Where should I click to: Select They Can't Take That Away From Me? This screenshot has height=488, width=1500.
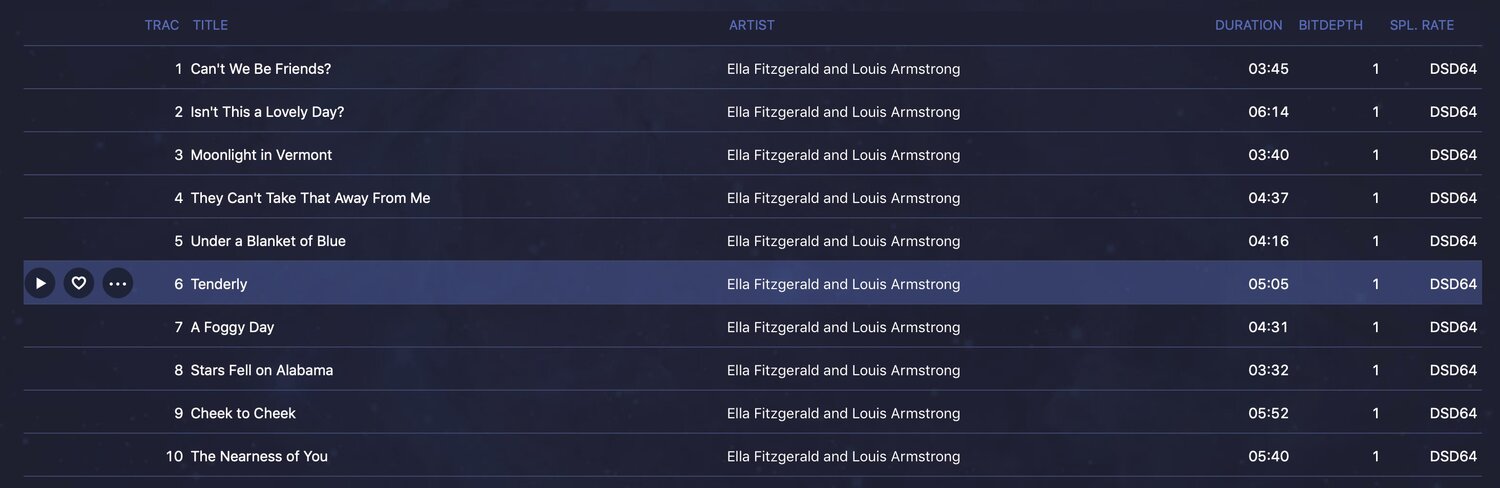tap(310, 198)
